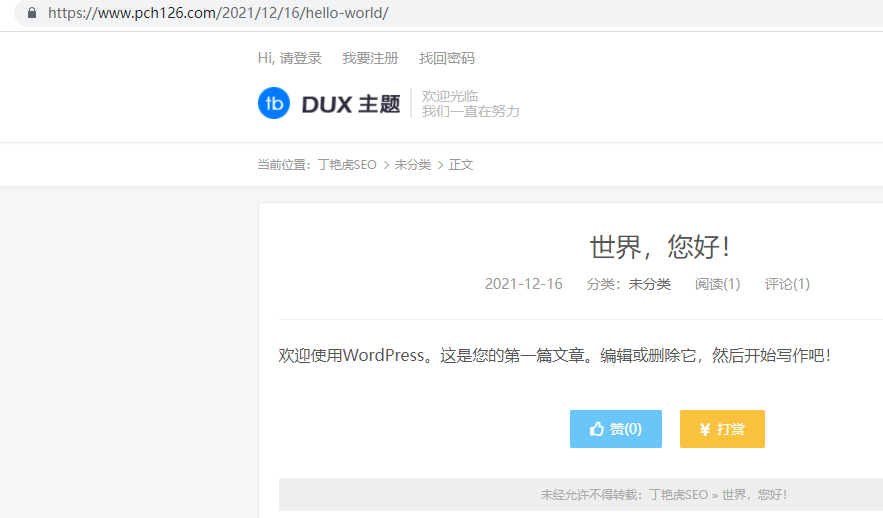Click the 阅读(1) view count
This screenshot has height=518, width=883.
point(718,284)
